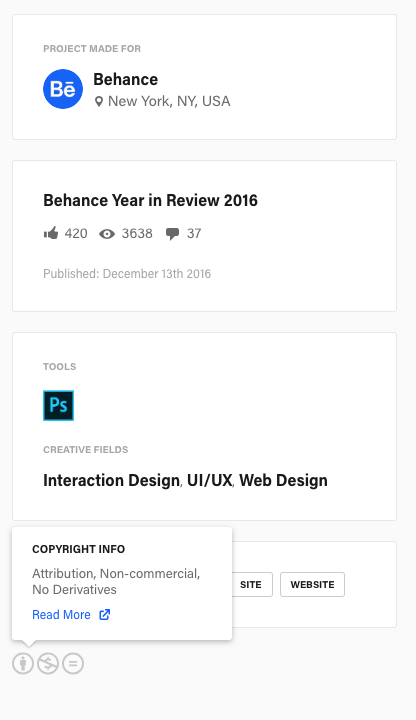Open the Photoshop tool icon
The image size is (416, 720).
click(58, 405)
